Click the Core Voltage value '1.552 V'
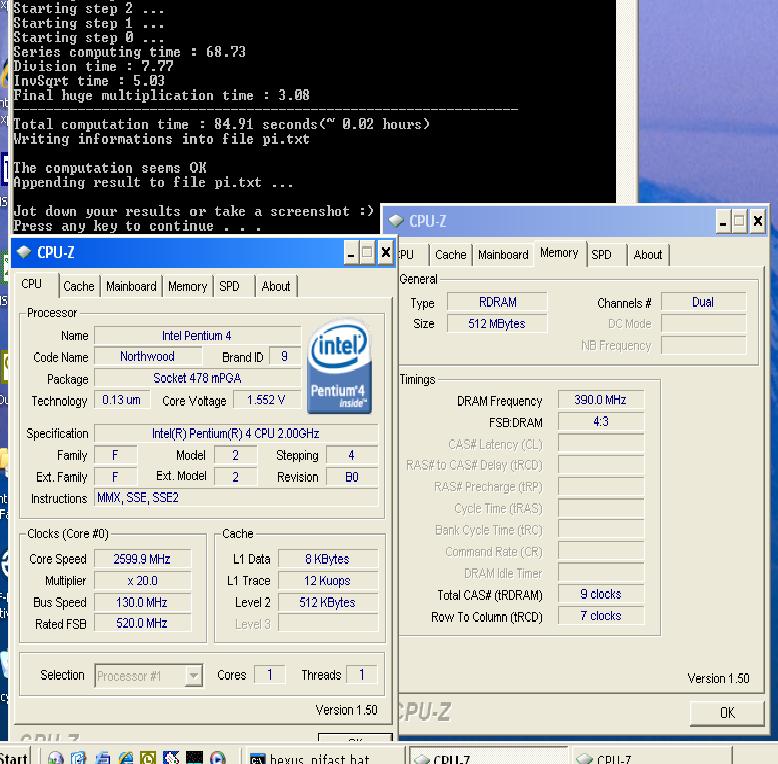This screenshot has width=778, height=764. 266,399
